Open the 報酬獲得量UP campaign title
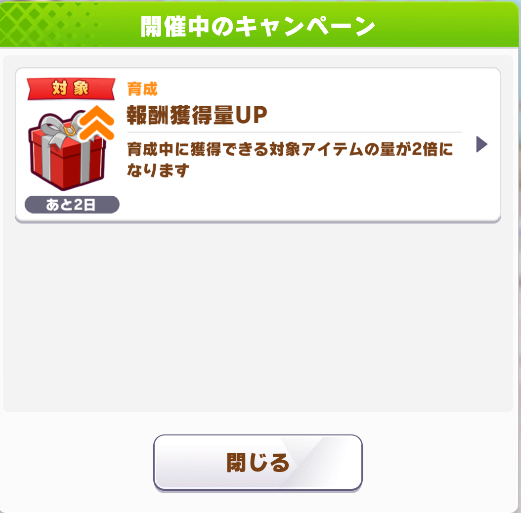Viewport: 521px width, 513px height. tap(197, 115)
